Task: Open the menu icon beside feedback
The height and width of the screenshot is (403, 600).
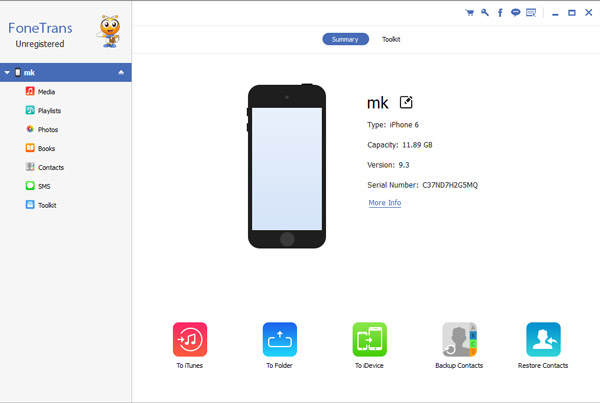Action: [531, 13]
